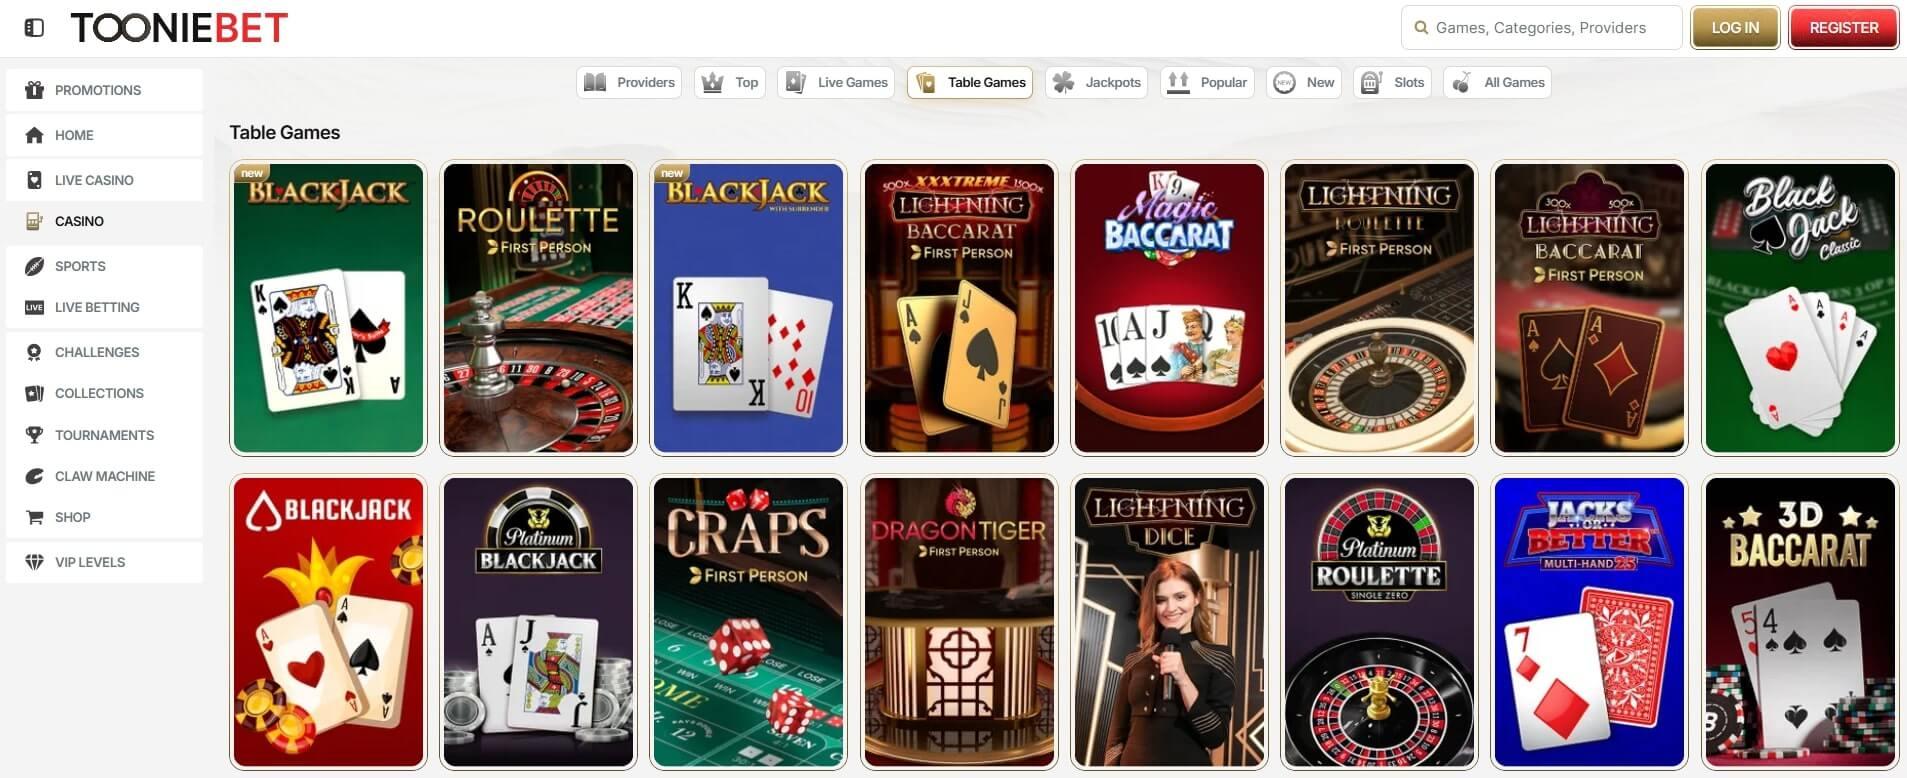This screenshot has width=1907, height=778.
Task: Open the Providers category tab
Action: click(x=629, y=82)
